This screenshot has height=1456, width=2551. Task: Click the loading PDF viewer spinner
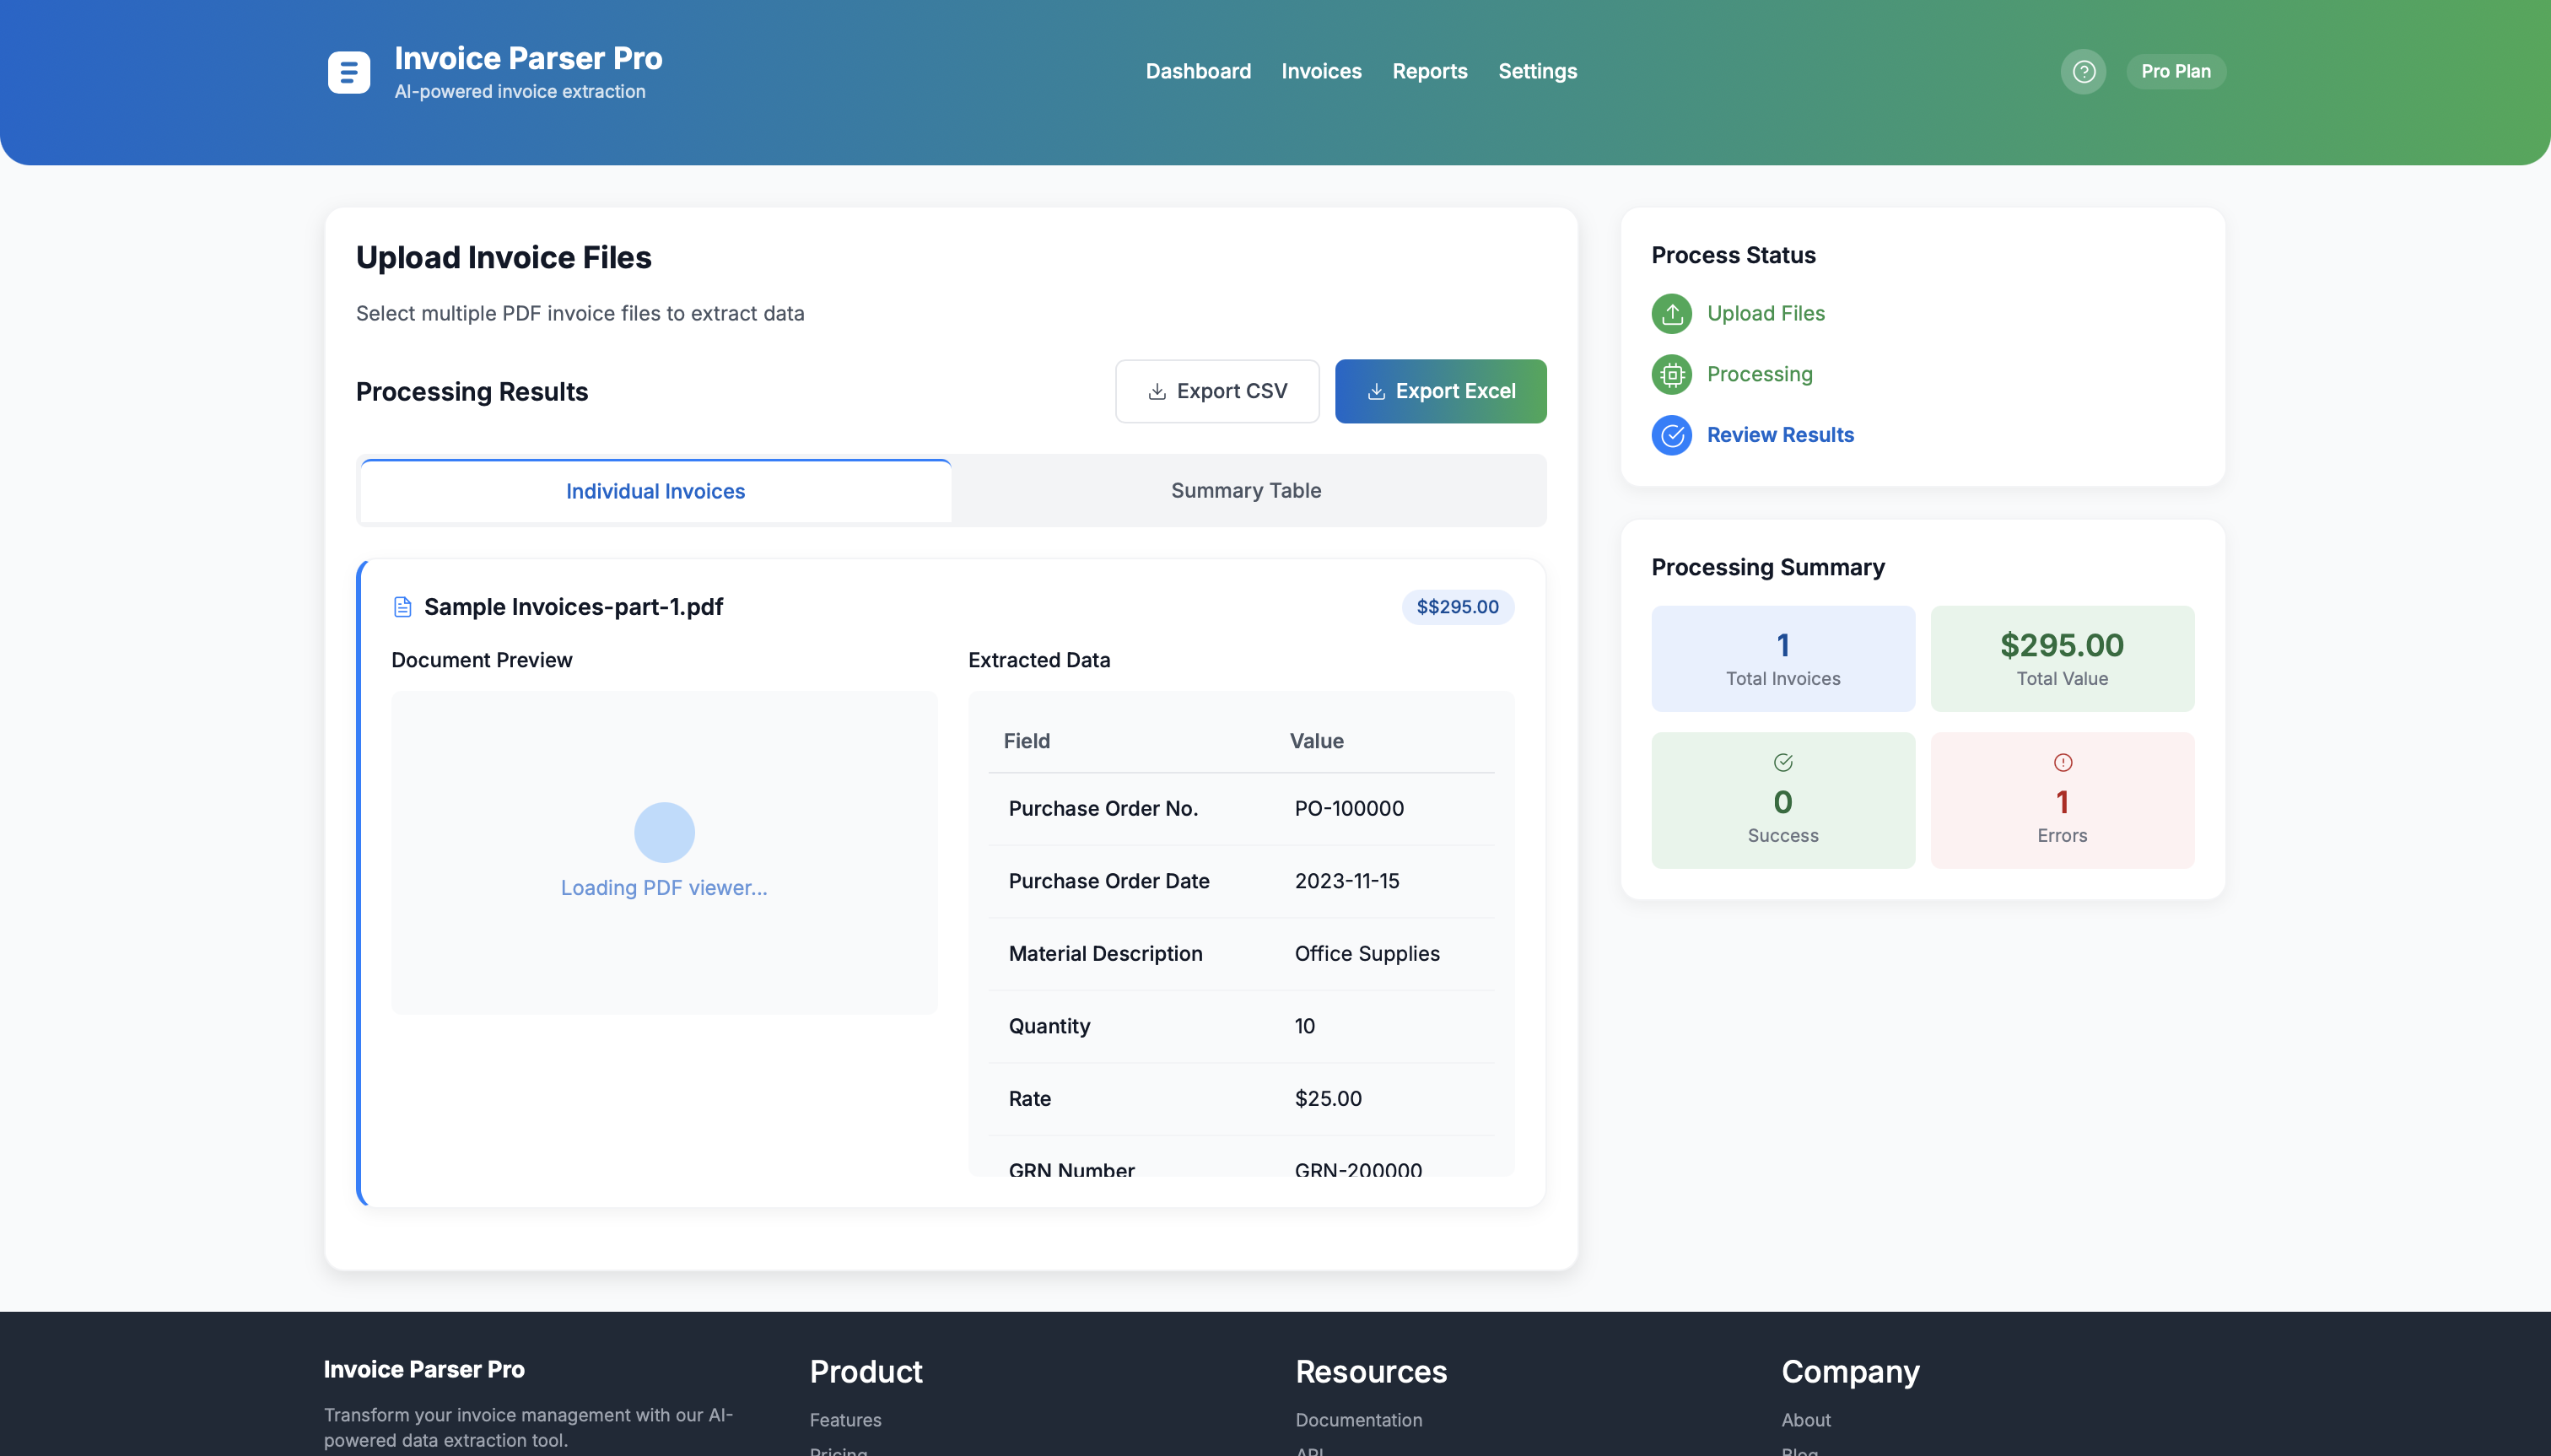663,832
